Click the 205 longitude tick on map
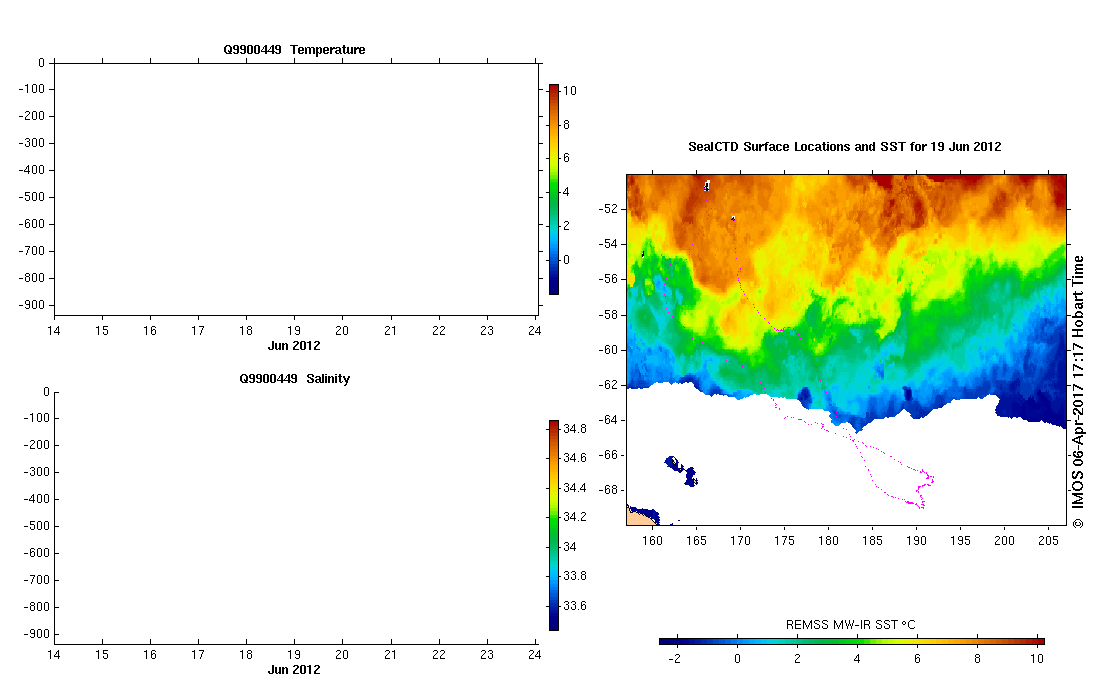Viewport: 1099px width, 700px height. (1048, 540)
